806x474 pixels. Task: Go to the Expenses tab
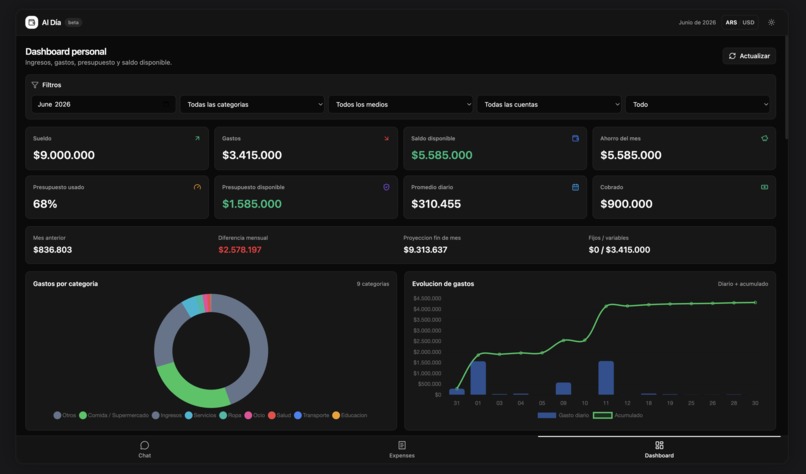(x=402, y=449)
